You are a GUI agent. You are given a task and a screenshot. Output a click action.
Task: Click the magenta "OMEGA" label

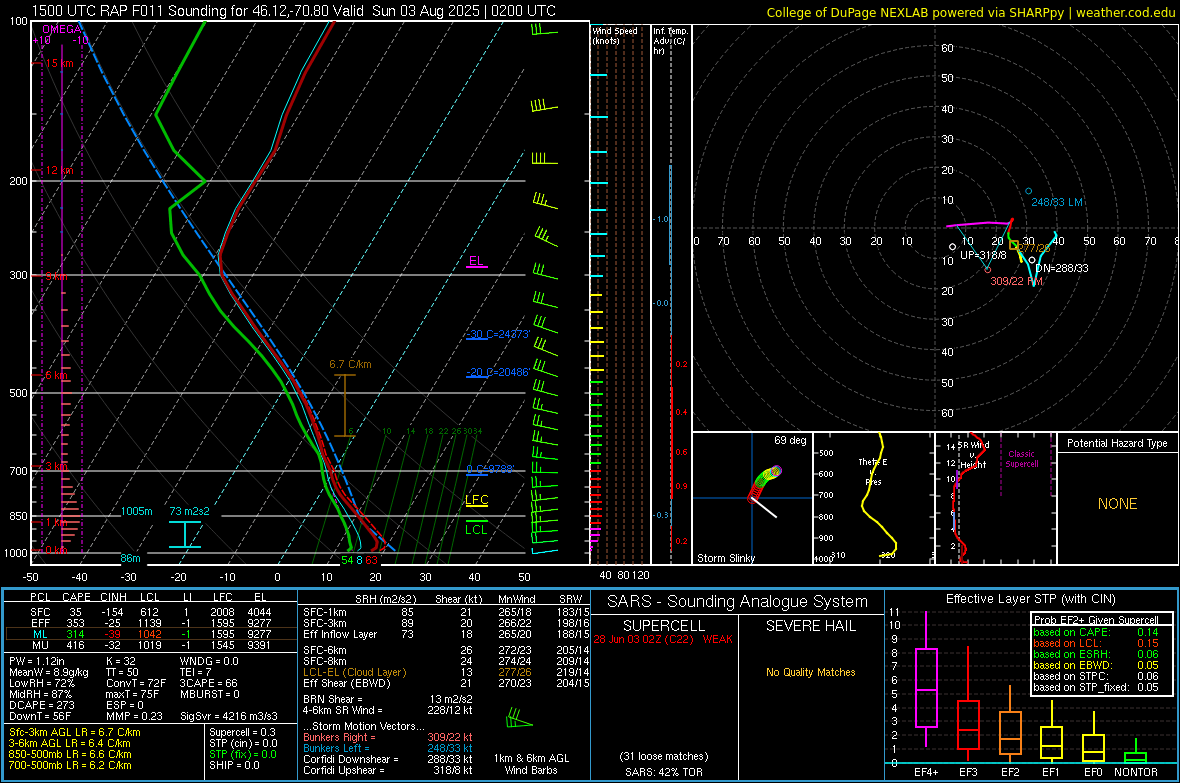pyautogui.click(x=62, y=29)
